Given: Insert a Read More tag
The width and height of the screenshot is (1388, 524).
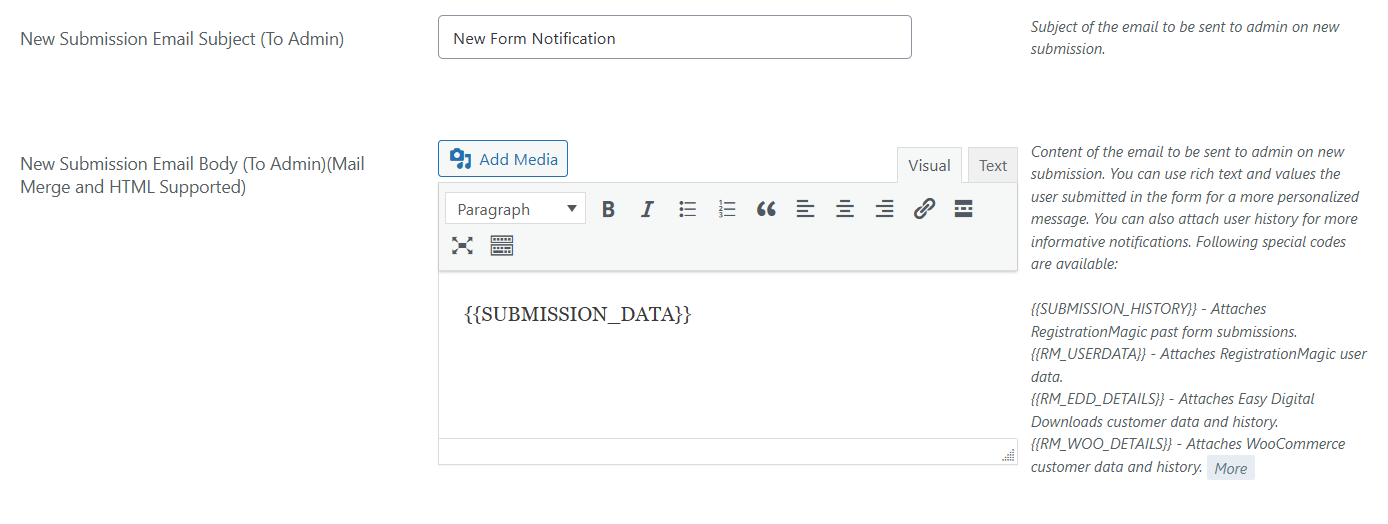Looking at the screenshot, I should (963, 209).
